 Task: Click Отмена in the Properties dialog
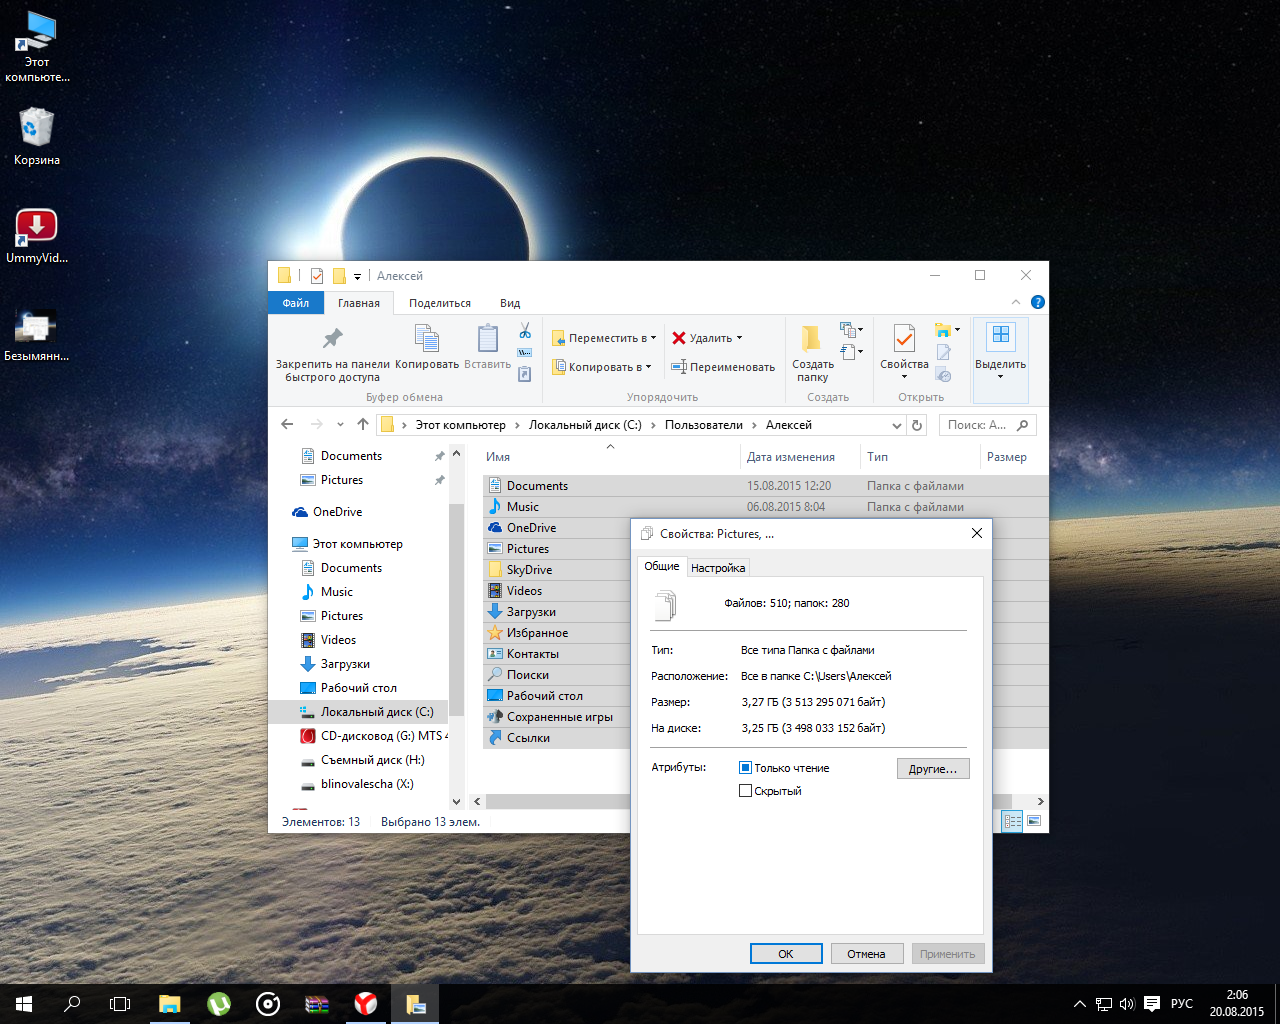(x=867, y=954)
